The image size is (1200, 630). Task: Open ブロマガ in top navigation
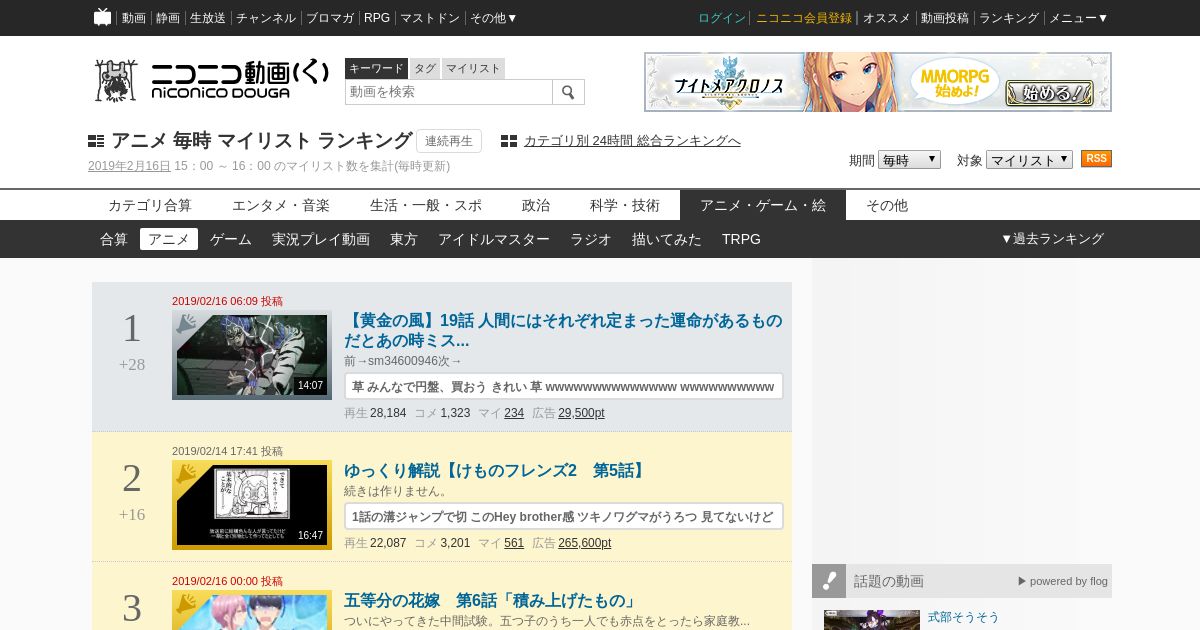click(x=330, y=18)
